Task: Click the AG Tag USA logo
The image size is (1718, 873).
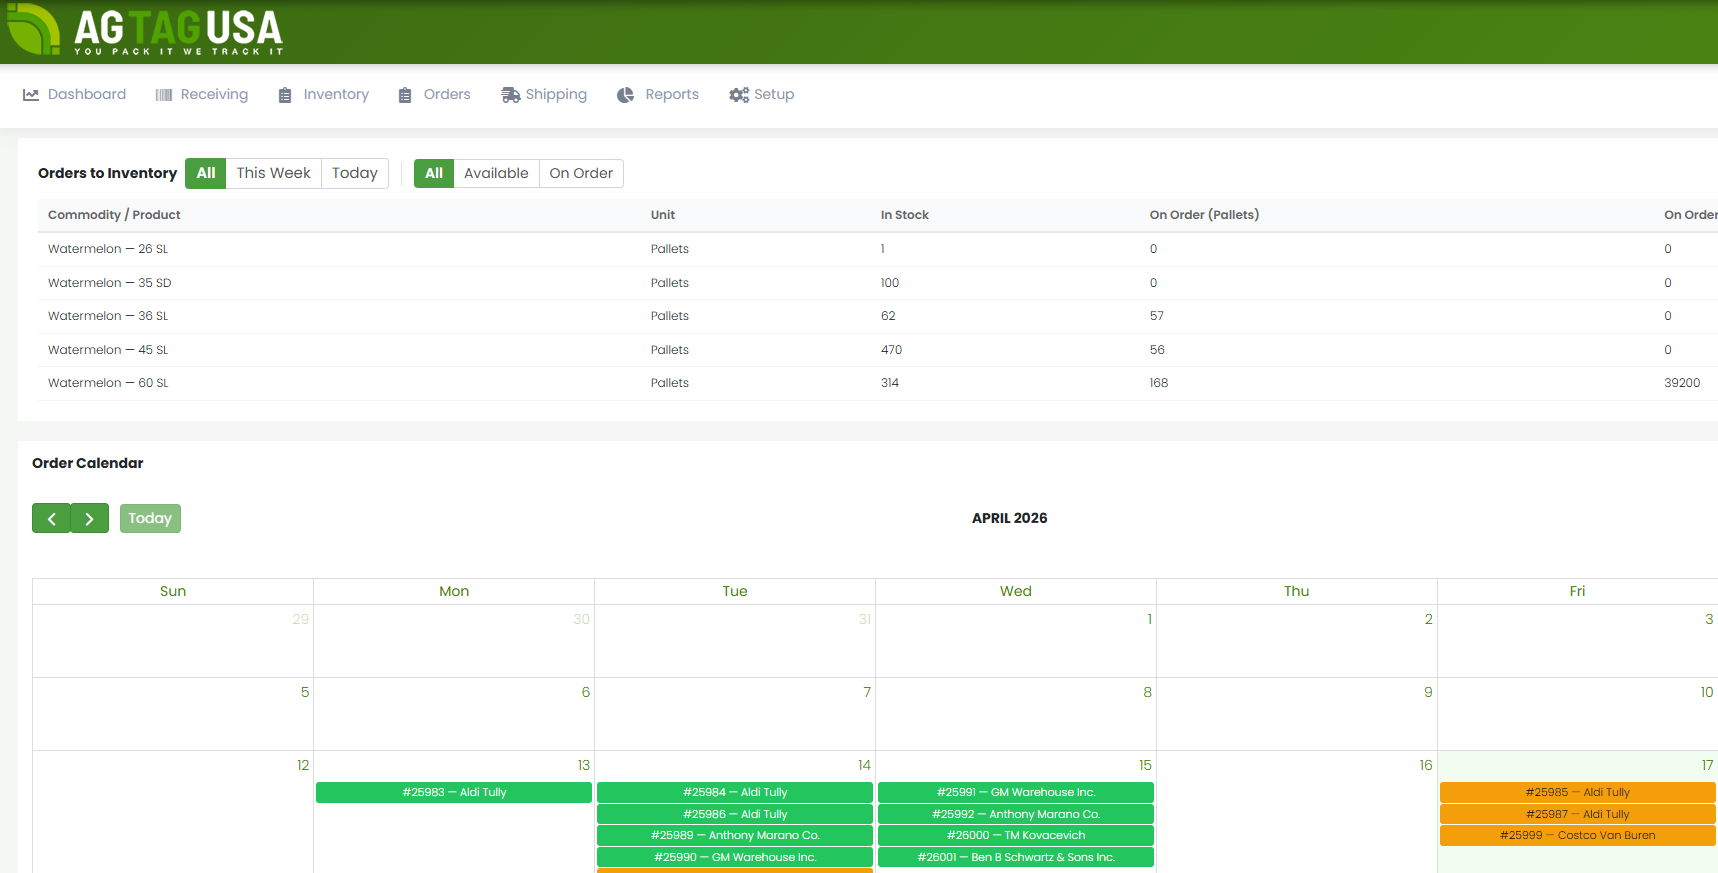Action: tap(145, 30)
